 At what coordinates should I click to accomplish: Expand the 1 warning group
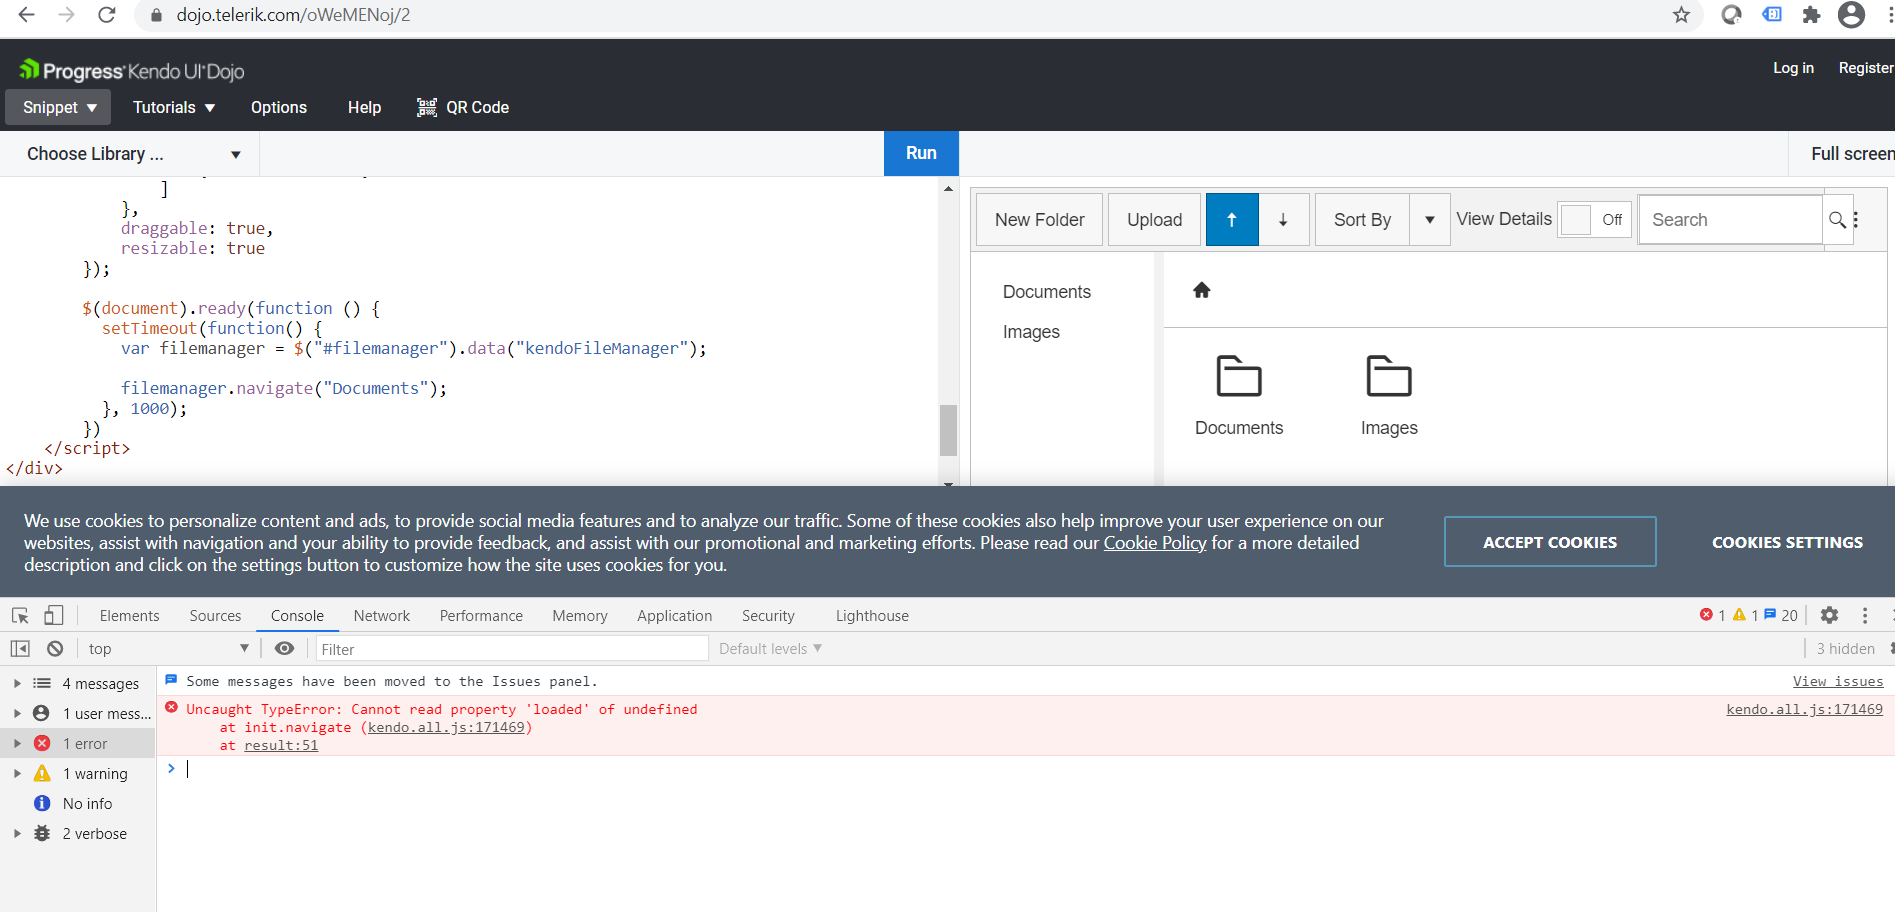17,774
